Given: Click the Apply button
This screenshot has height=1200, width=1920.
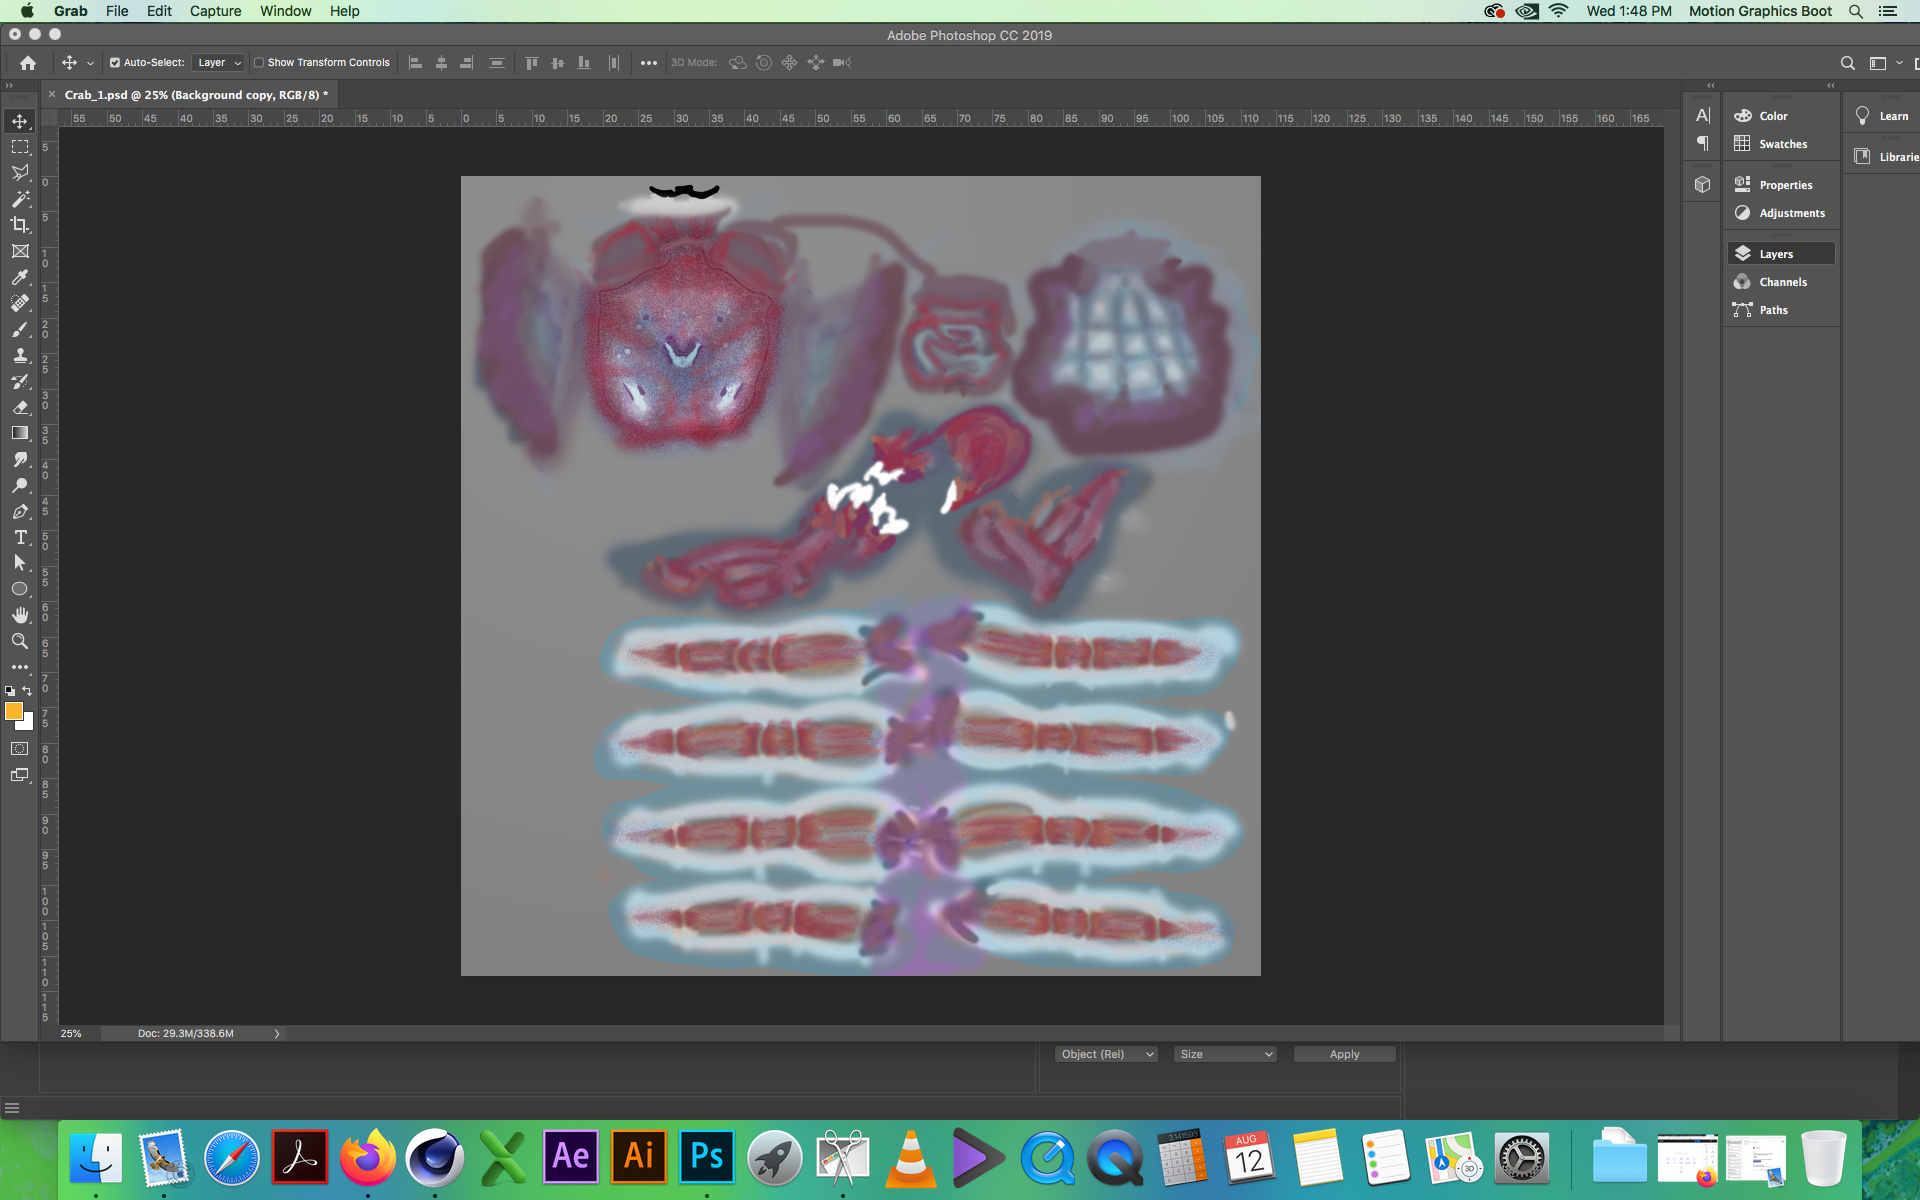Looking at the screenshot, I should click(1344, 1054).
